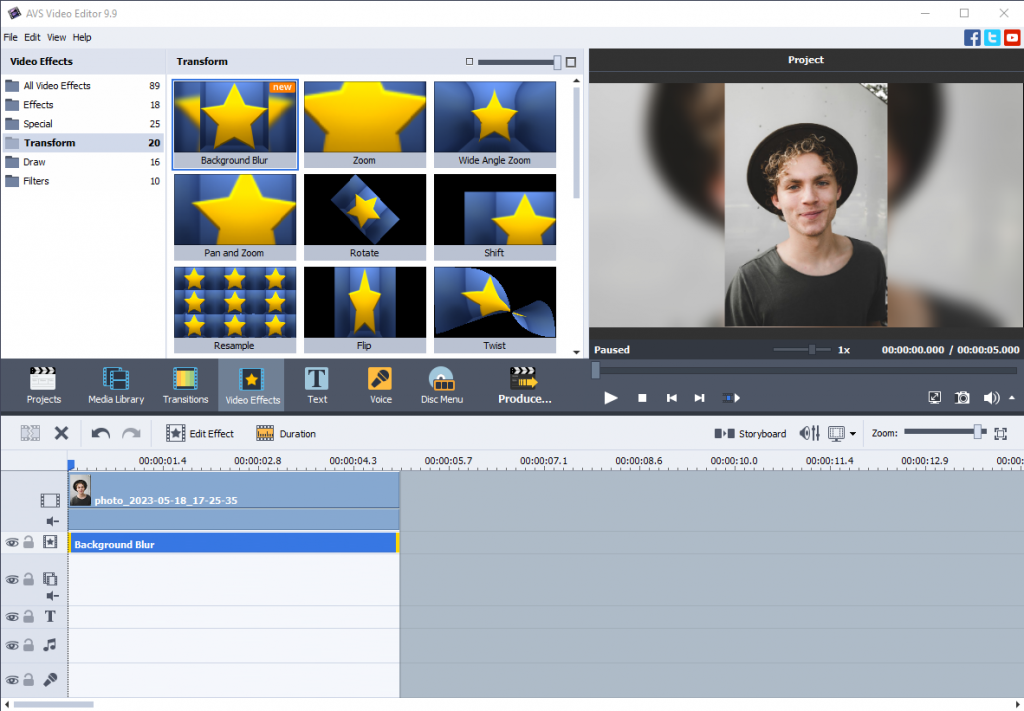
Task: Open the Transitions panel
Action: click(185, 385)
